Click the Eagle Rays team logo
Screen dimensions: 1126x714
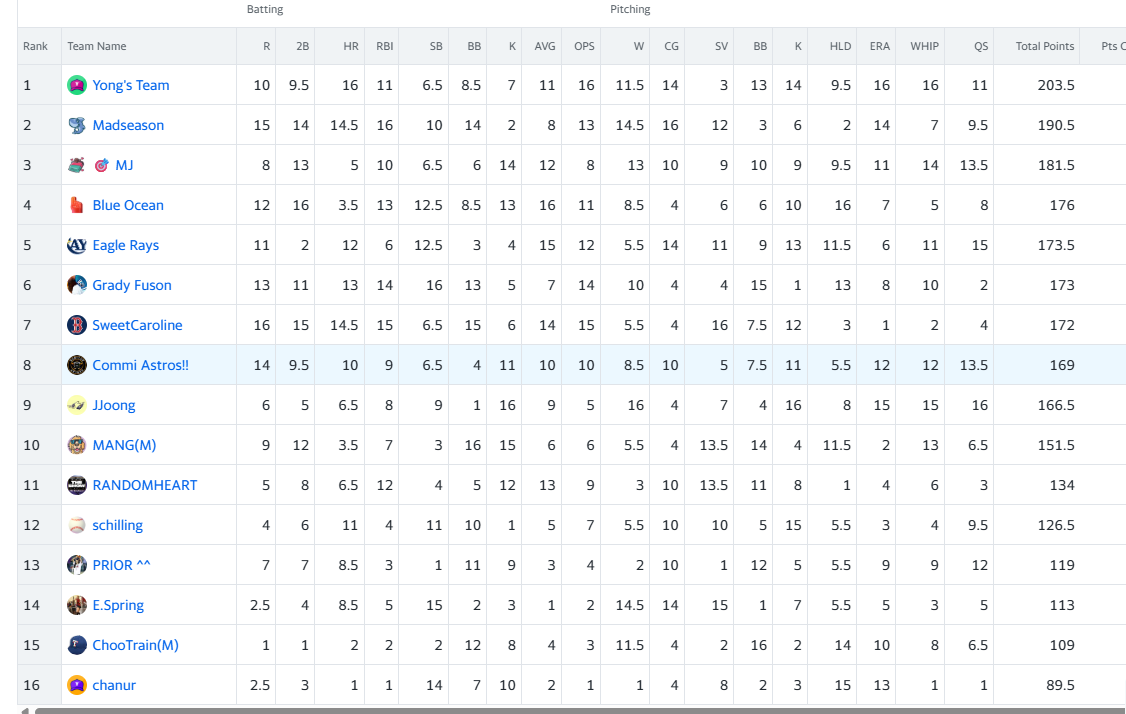77,246
